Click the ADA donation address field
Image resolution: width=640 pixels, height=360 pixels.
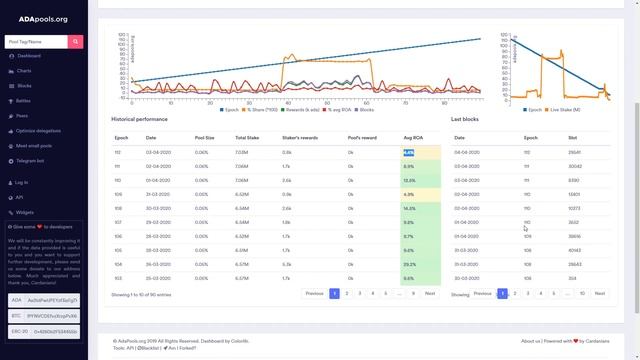(x=52, y=300)
